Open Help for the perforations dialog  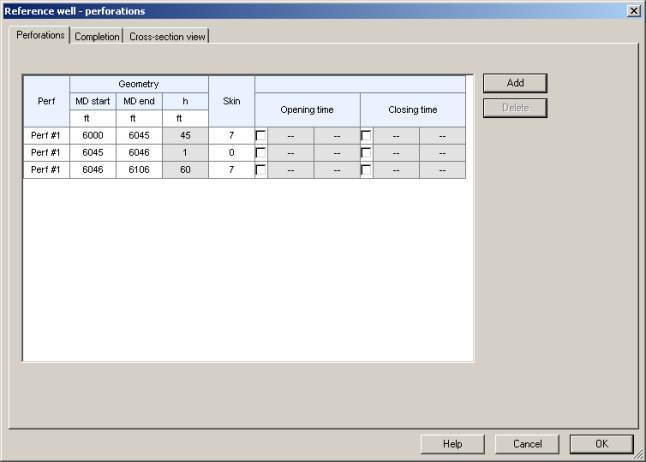(x=452, y=443)
